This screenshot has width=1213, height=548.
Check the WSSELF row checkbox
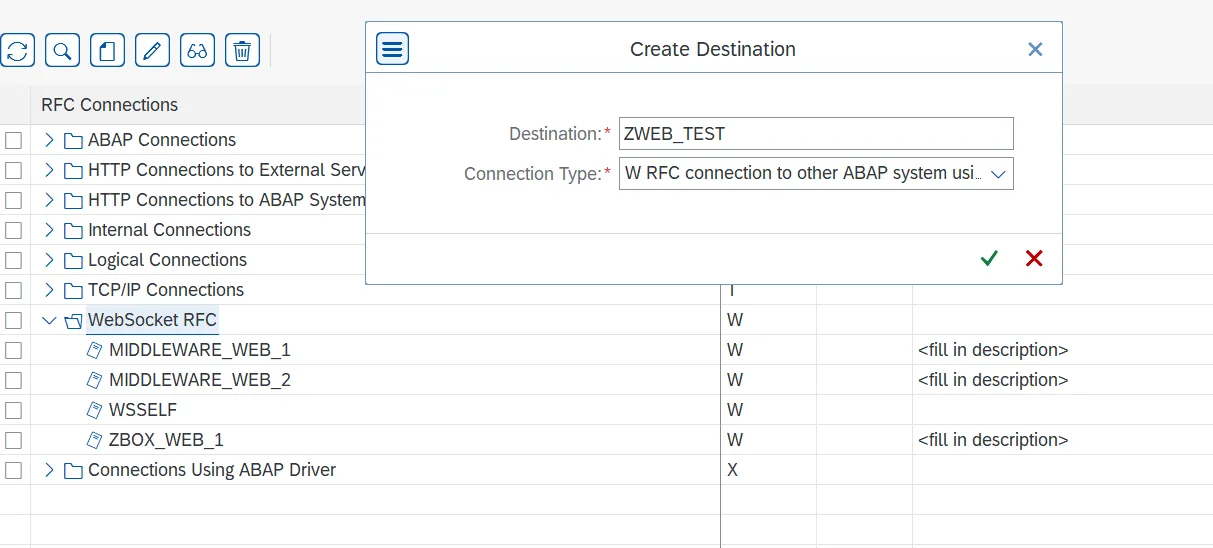(13, 410)
